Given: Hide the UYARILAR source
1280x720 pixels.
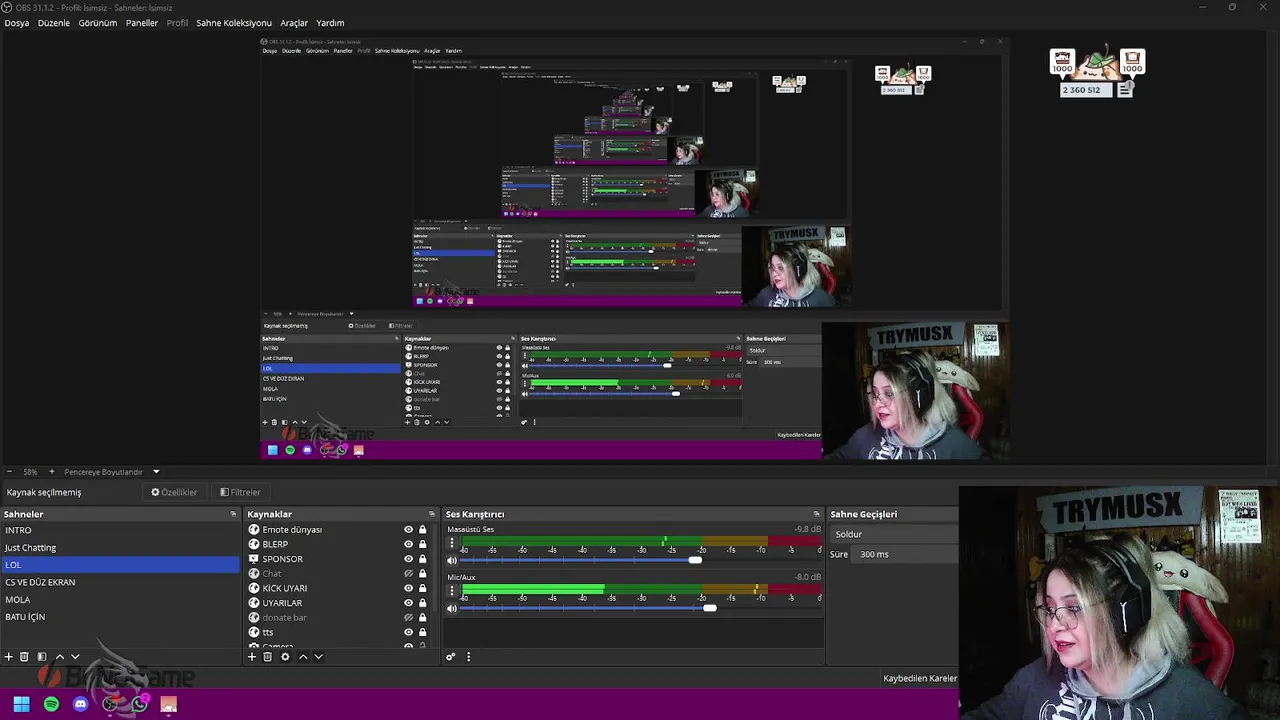Looking at the screenshot, I should [408, 603].
